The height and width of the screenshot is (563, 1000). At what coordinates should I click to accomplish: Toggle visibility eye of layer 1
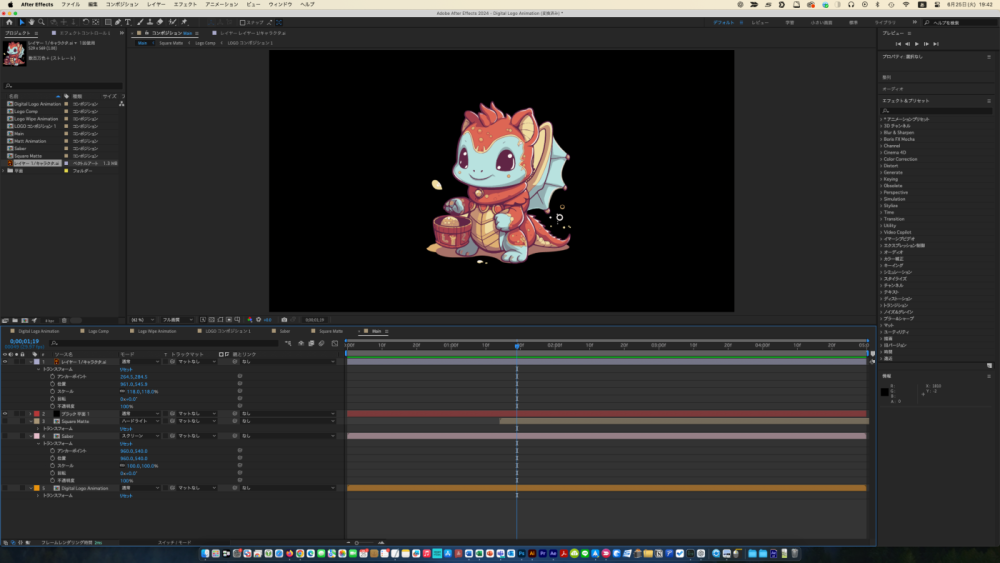click(5, 361)
